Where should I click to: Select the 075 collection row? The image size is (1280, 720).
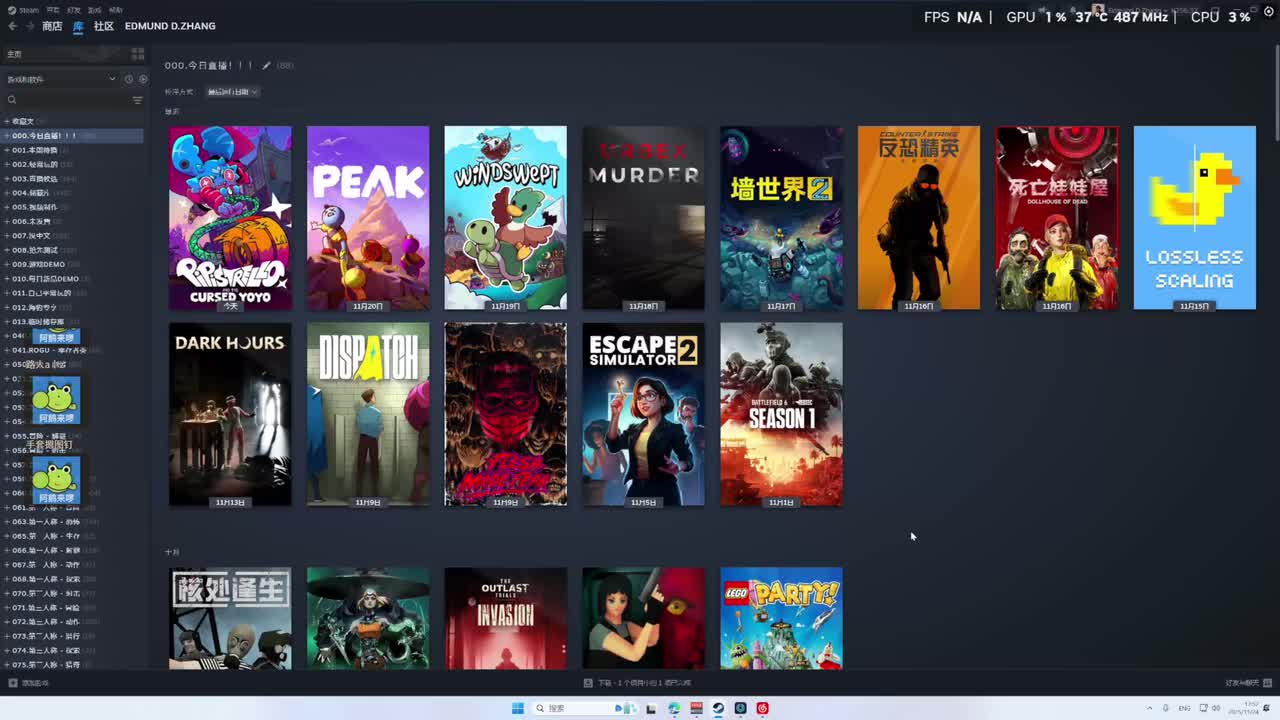(73, 664)
